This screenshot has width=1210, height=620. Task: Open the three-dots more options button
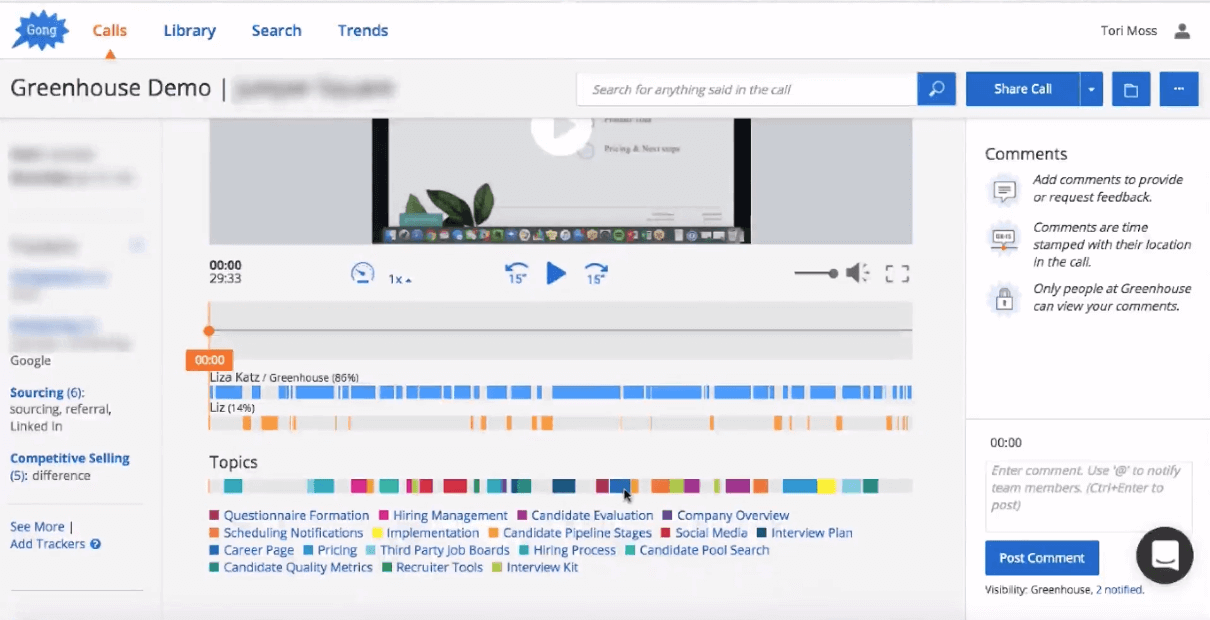pos(1179,89)
